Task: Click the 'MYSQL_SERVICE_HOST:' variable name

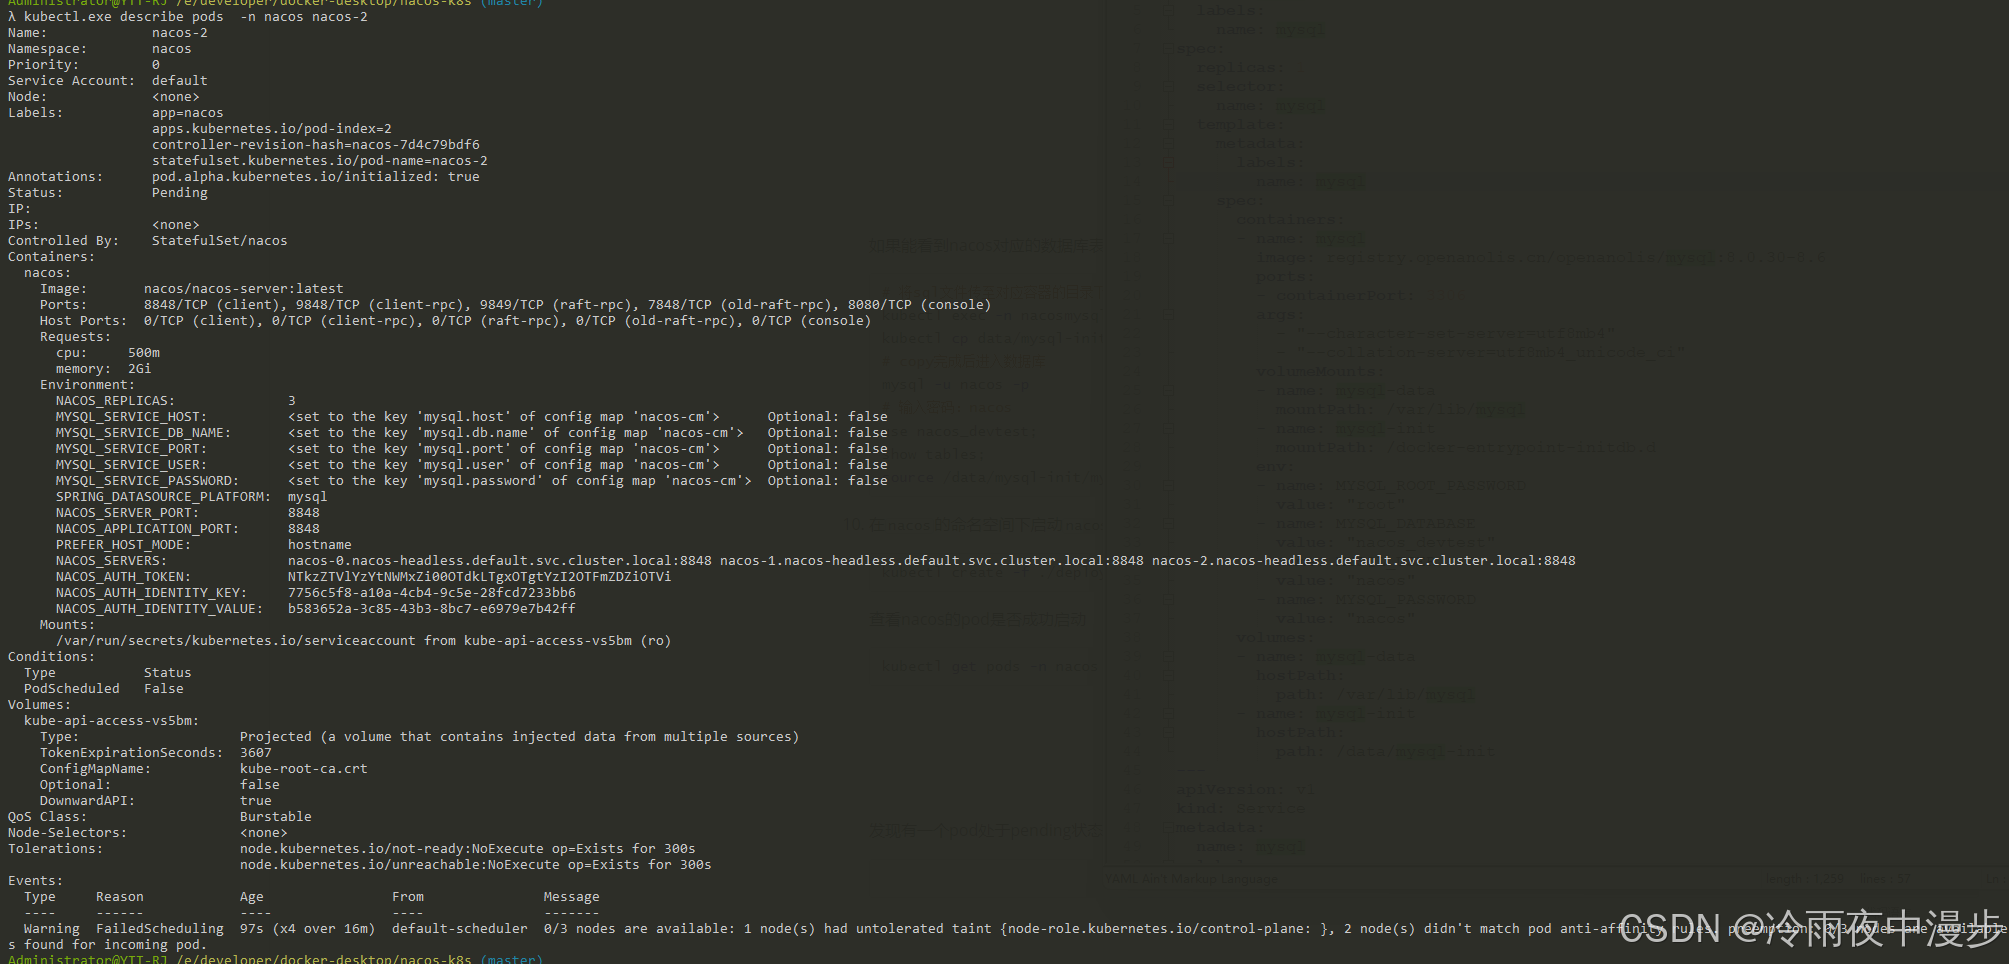Action: click(x=131, y=417)
